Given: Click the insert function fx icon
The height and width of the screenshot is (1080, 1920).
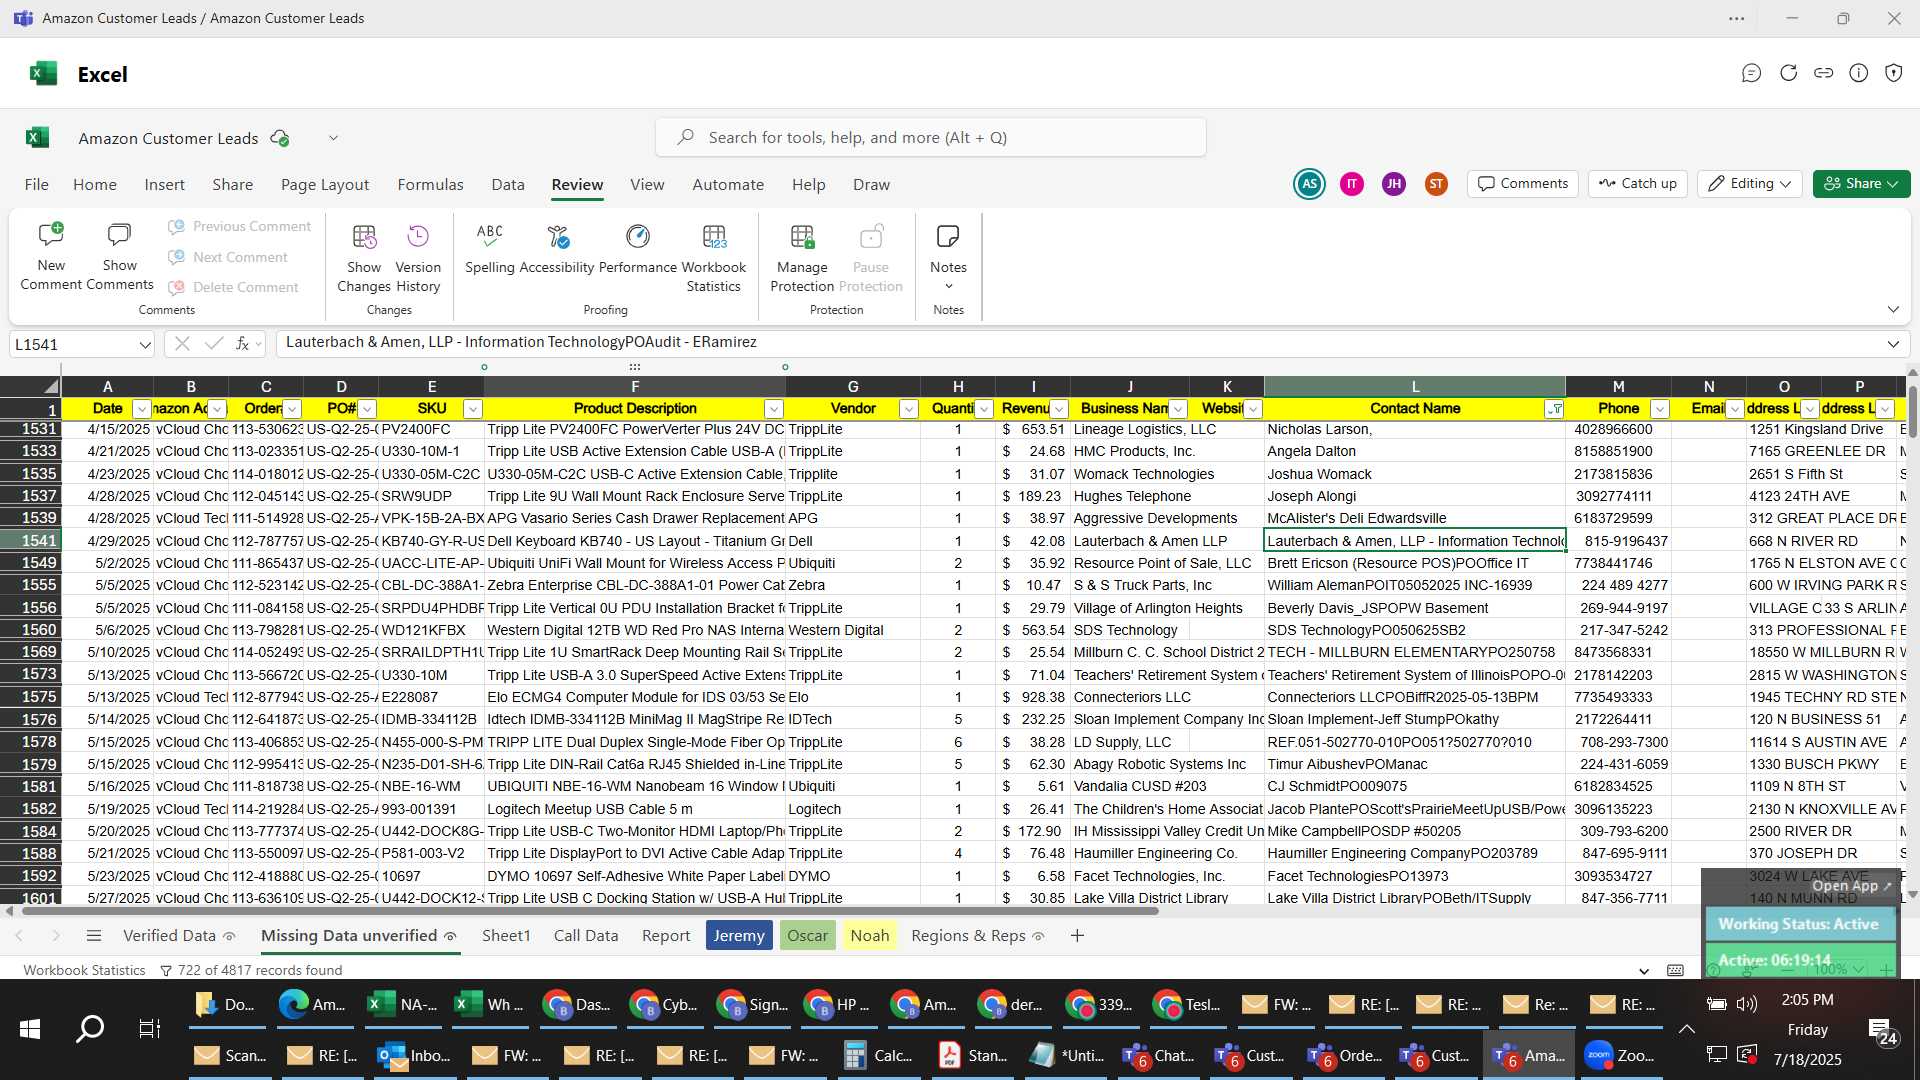Looking at the screenshot, I should 242,344.
